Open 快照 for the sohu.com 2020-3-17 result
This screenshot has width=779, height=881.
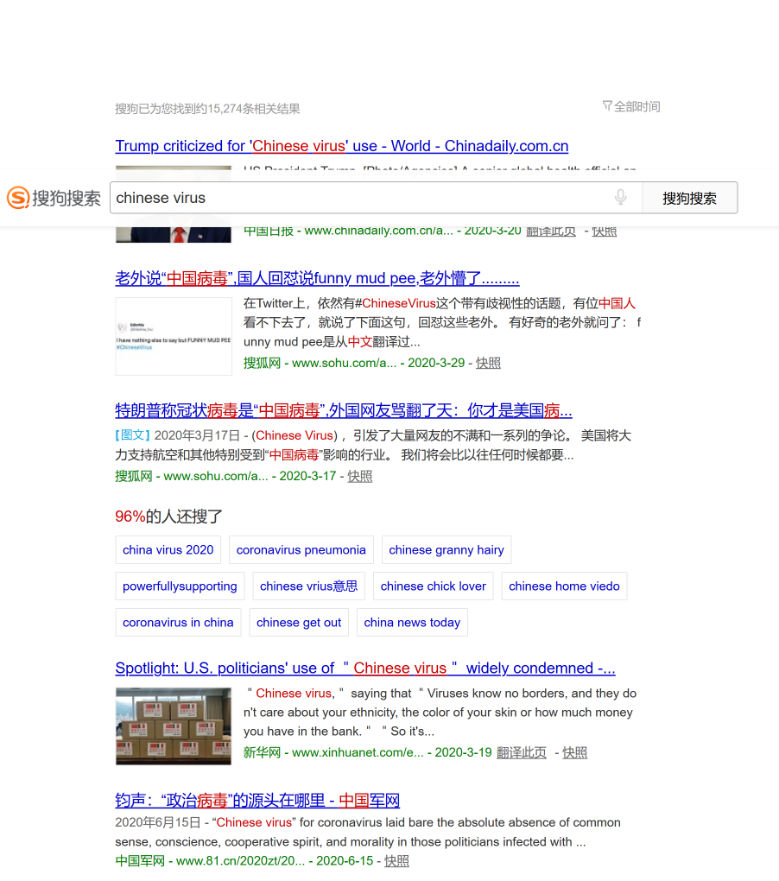[360, 476]
